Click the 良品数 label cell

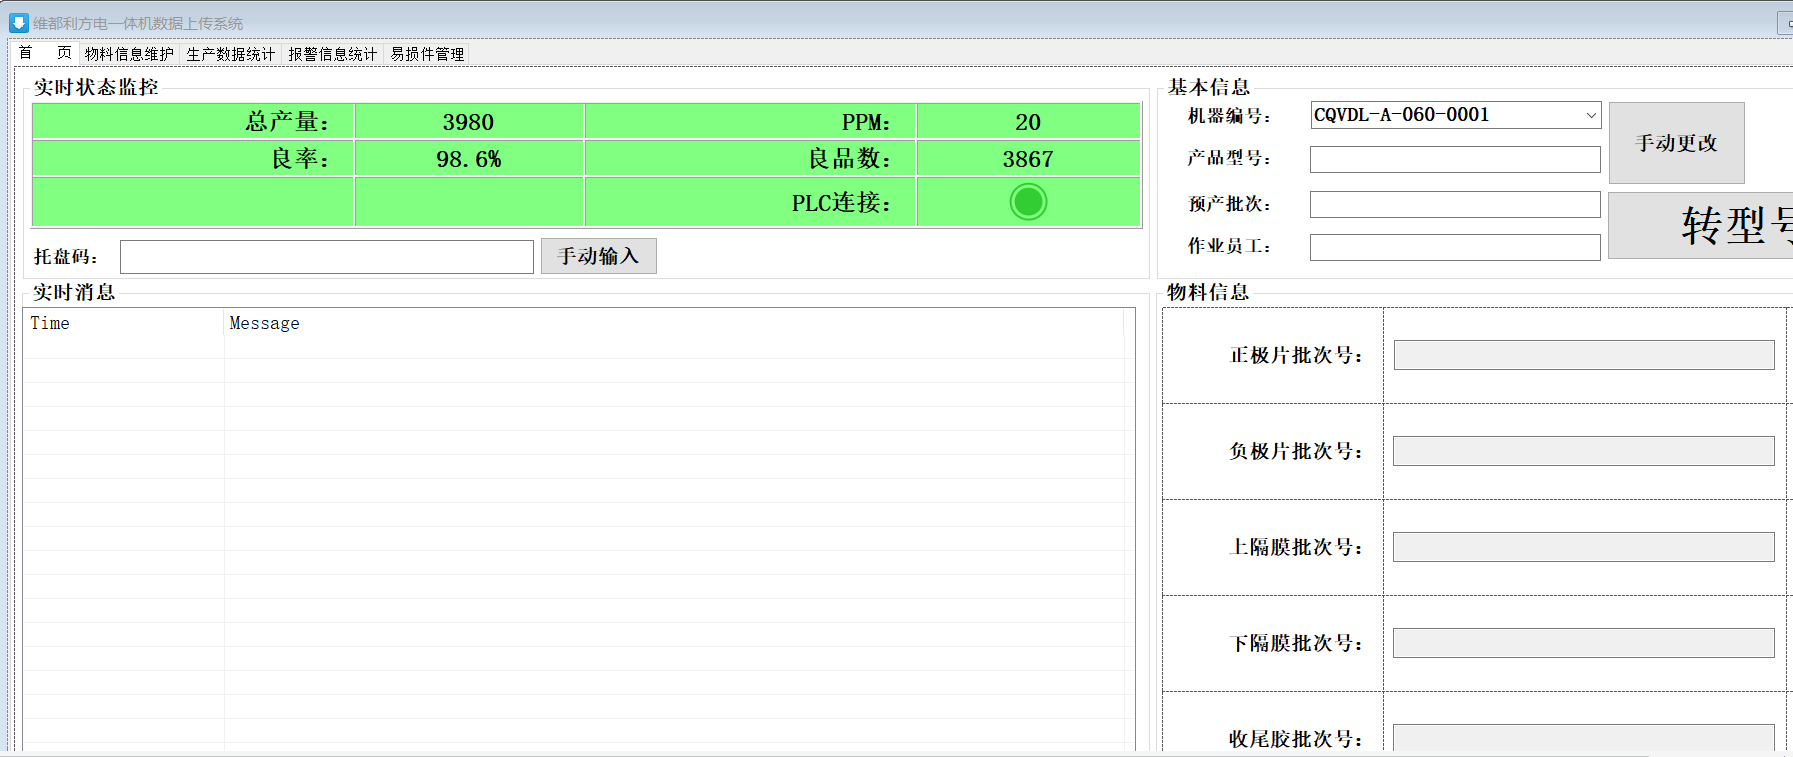tap(750, 159)
